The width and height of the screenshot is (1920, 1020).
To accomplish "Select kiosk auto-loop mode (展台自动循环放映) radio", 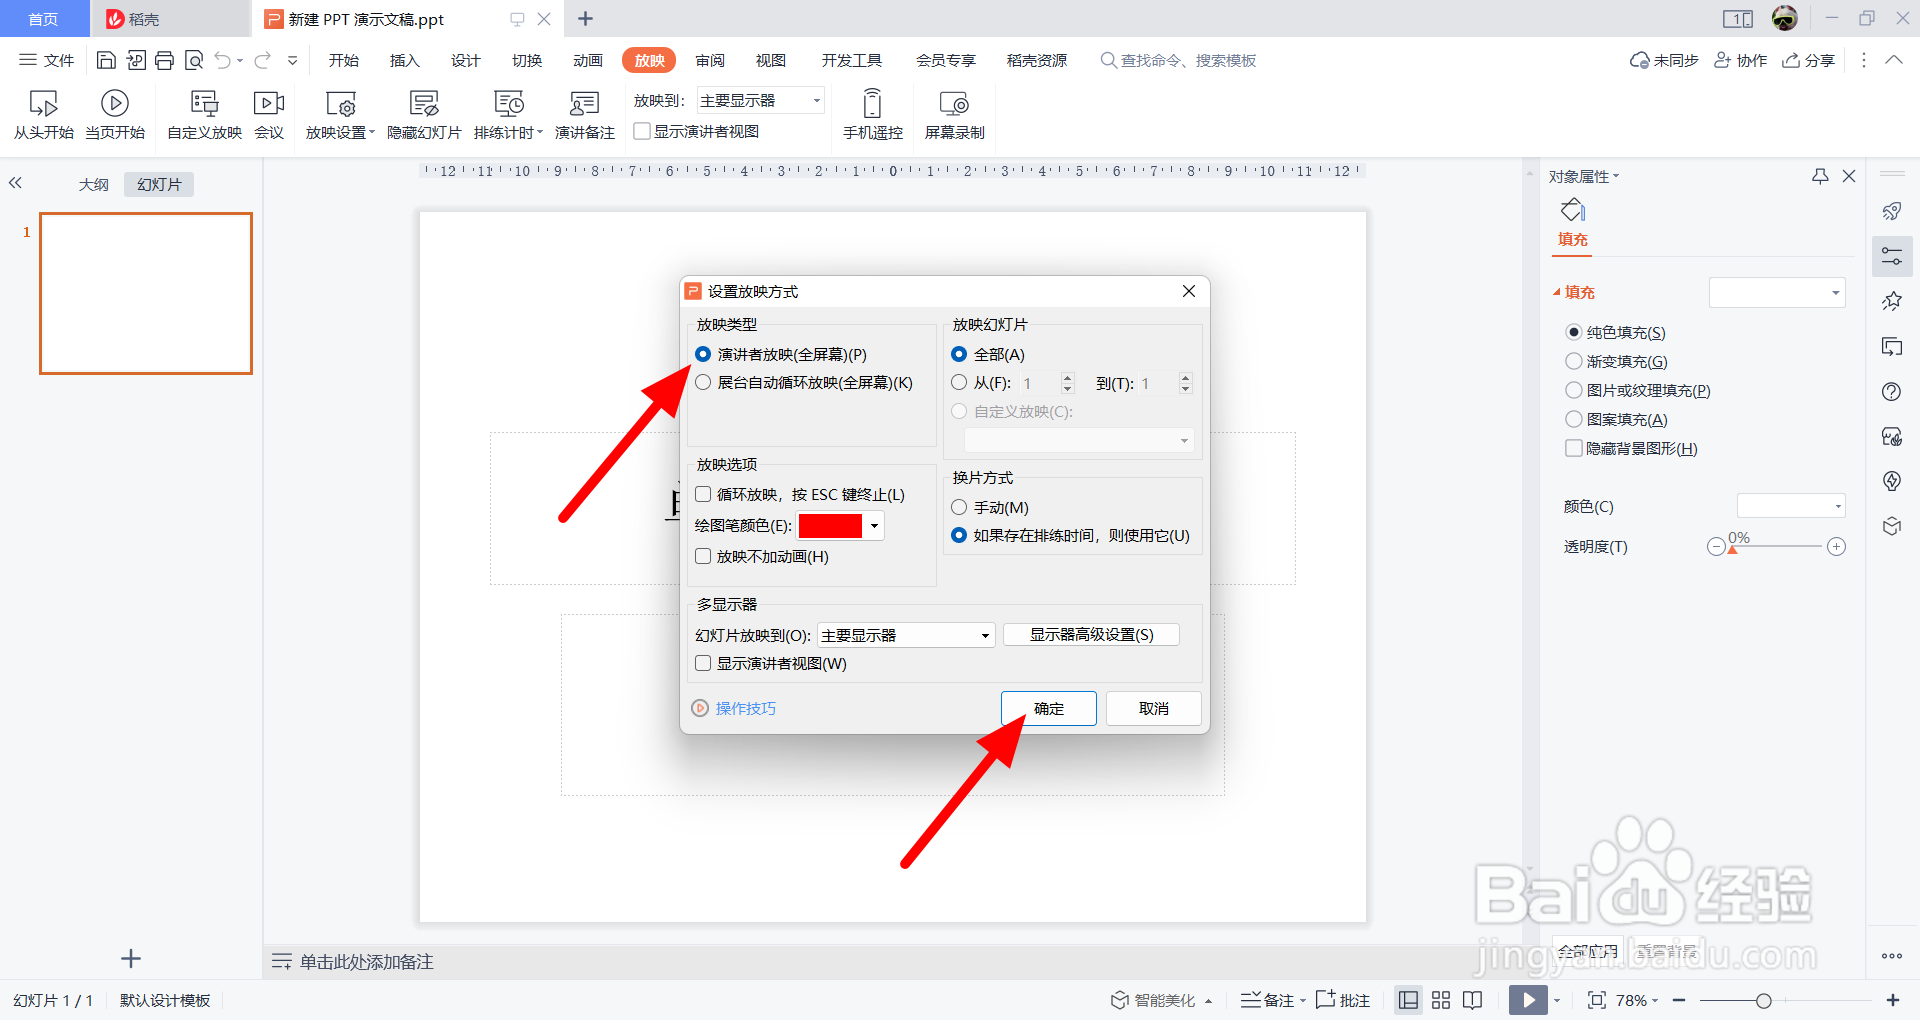I will point(703,382).
